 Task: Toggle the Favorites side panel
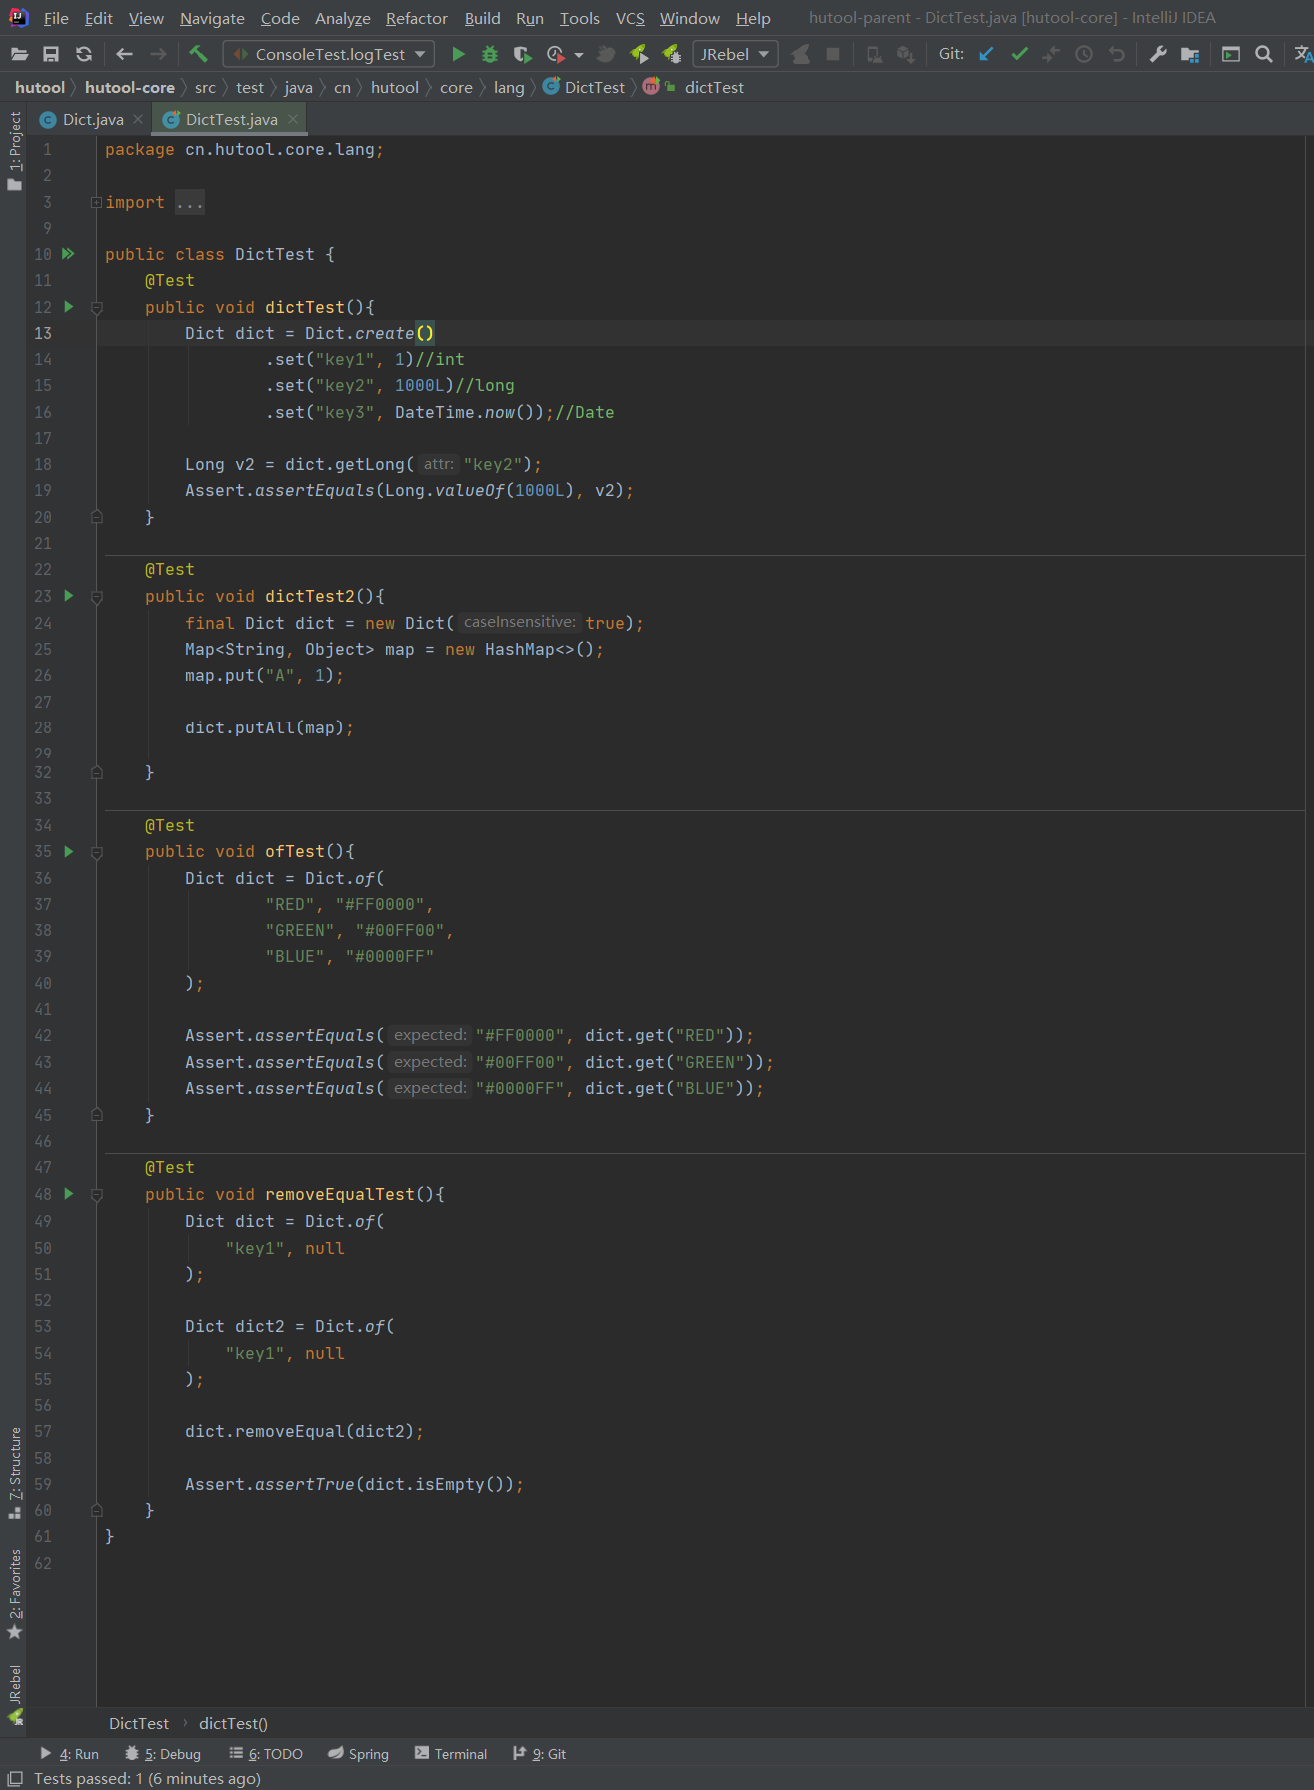tap(14, 1594)
